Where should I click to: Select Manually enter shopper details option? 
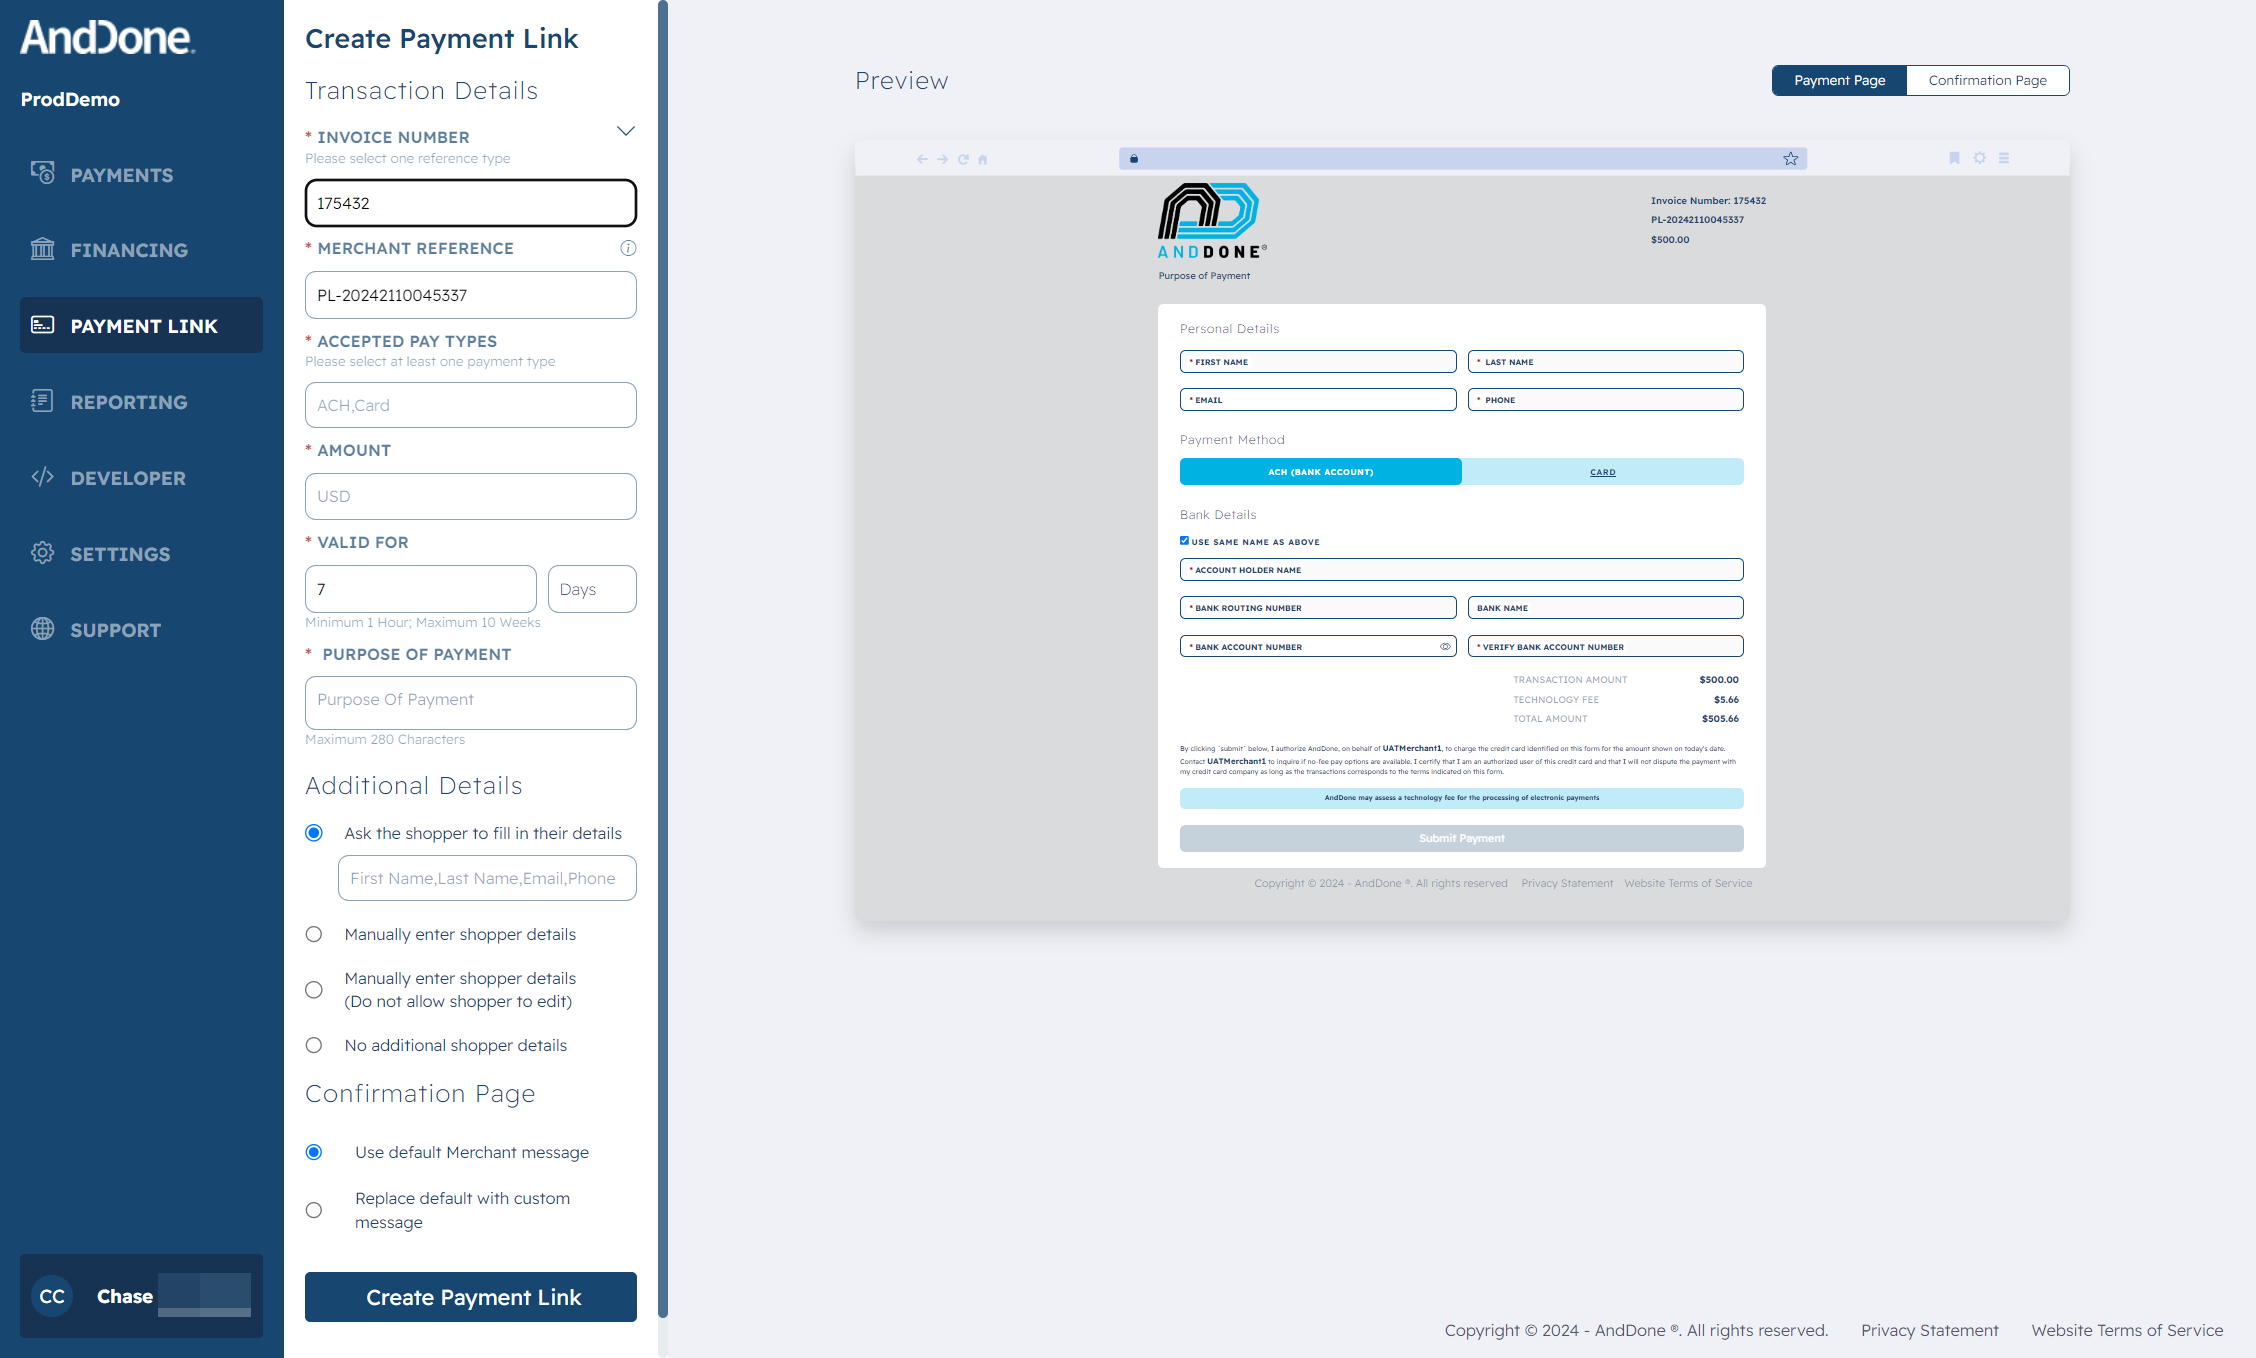(314, 934)
